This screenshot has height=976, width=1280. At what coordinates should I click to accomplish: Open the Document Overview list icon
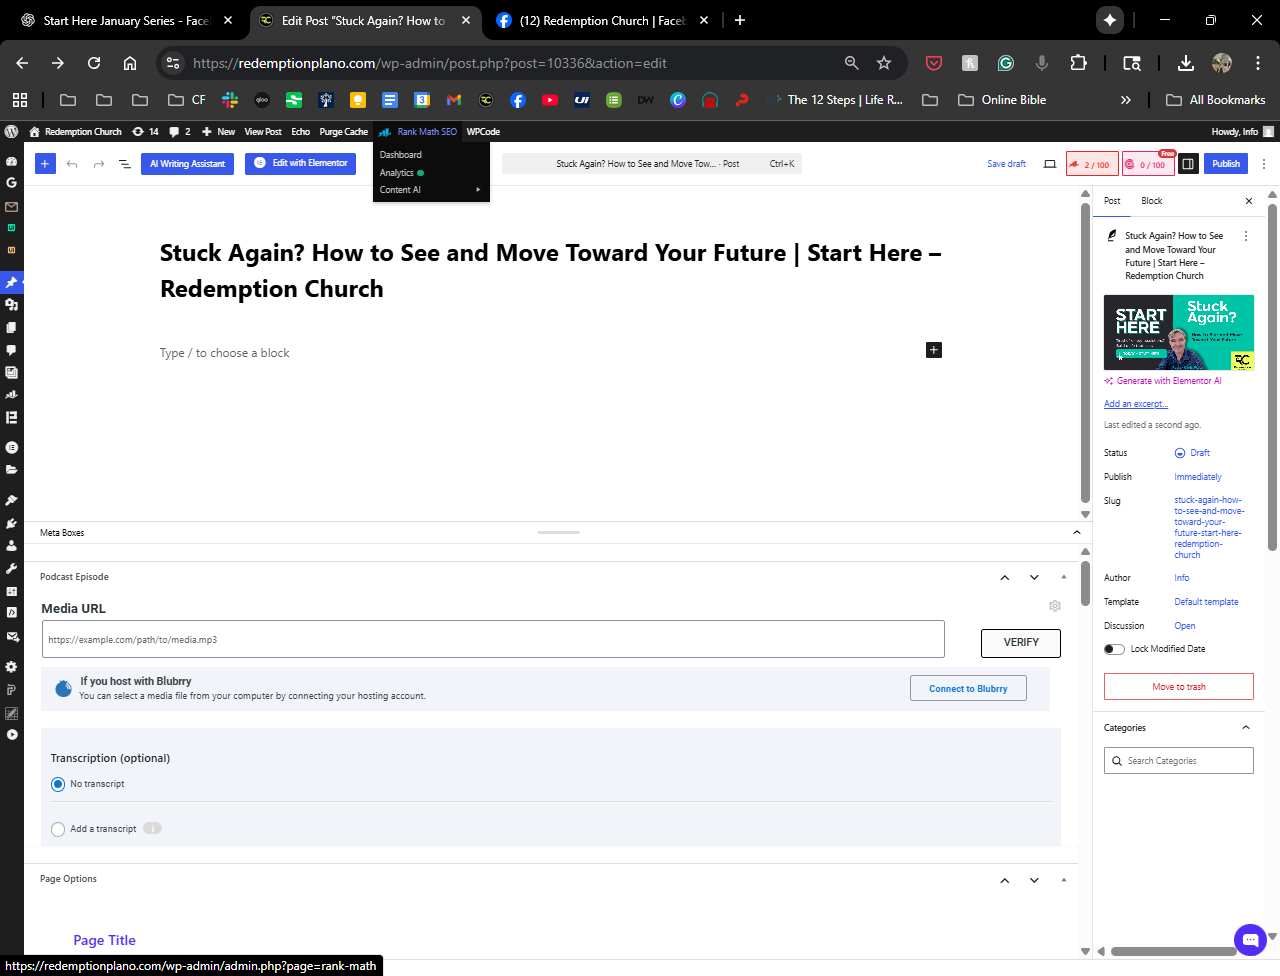pyautogui.click(x=125, y=164)
